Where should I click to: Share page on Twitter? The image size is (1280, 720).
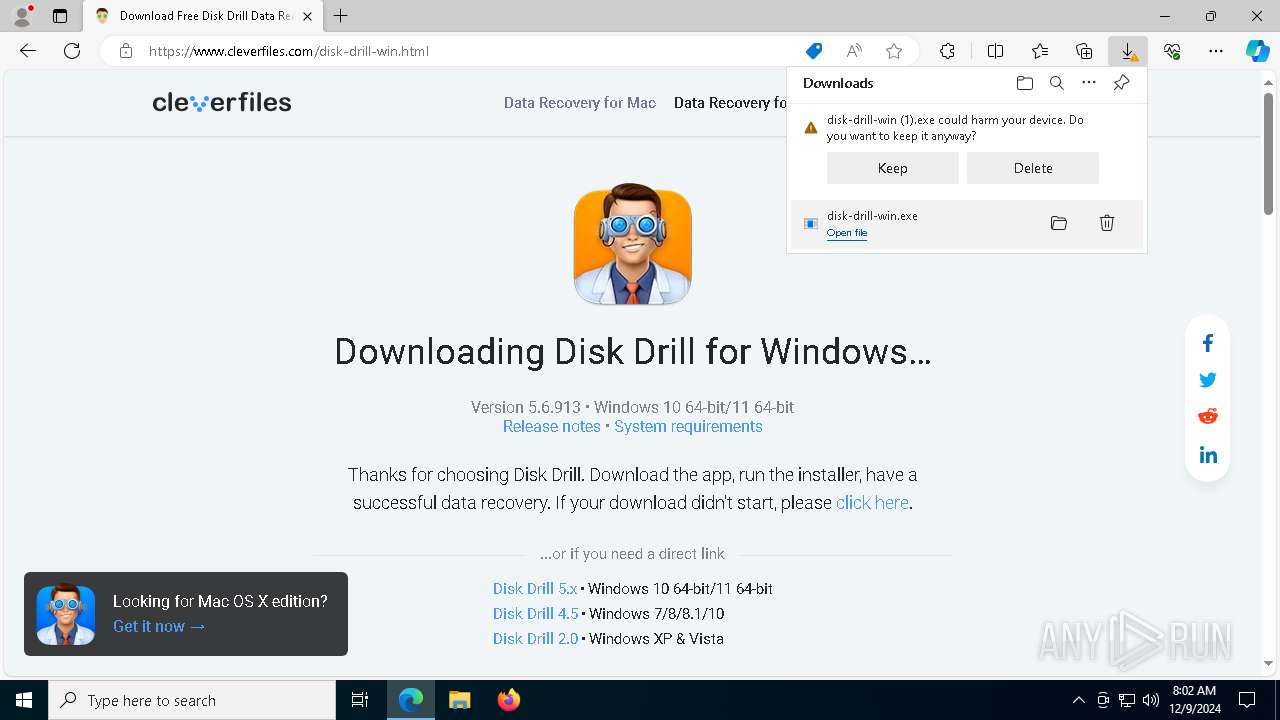tap(1208, 380)
